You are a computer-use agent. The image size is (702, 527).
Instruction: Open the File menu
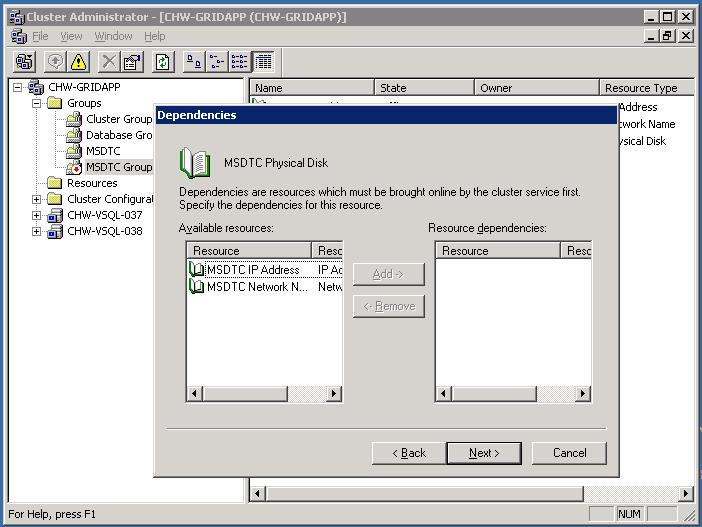tap(40, 36)
